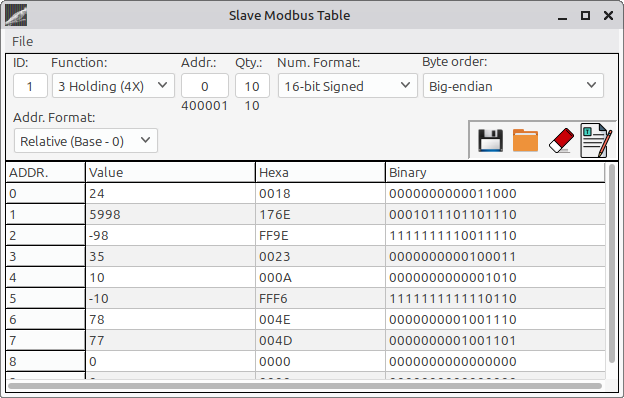Click the hexa cell 004D
This screenshot has height=398, width=624.
tap(320, 341)
